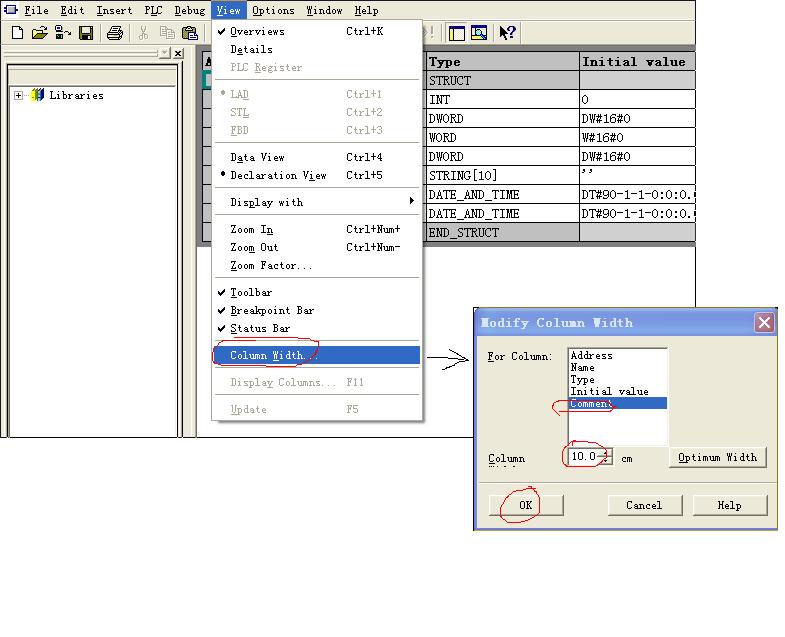Choose Zoom In menu entry
The height and width of the screenshot is (637, 785).
coord(317,229)
